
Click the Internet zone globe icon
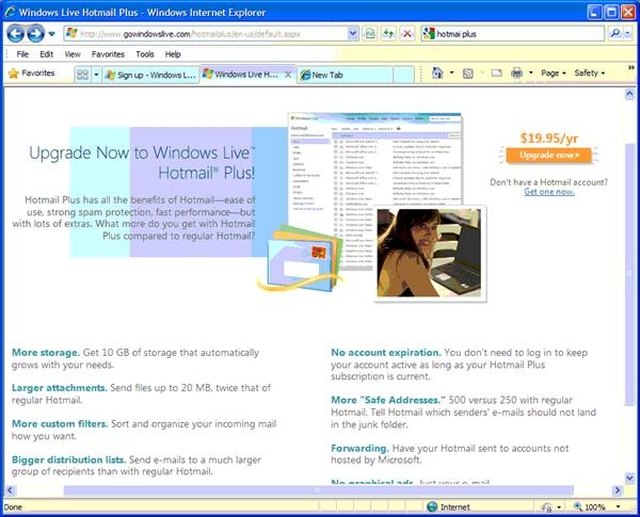pyautogui.click(x=432, y=507)
